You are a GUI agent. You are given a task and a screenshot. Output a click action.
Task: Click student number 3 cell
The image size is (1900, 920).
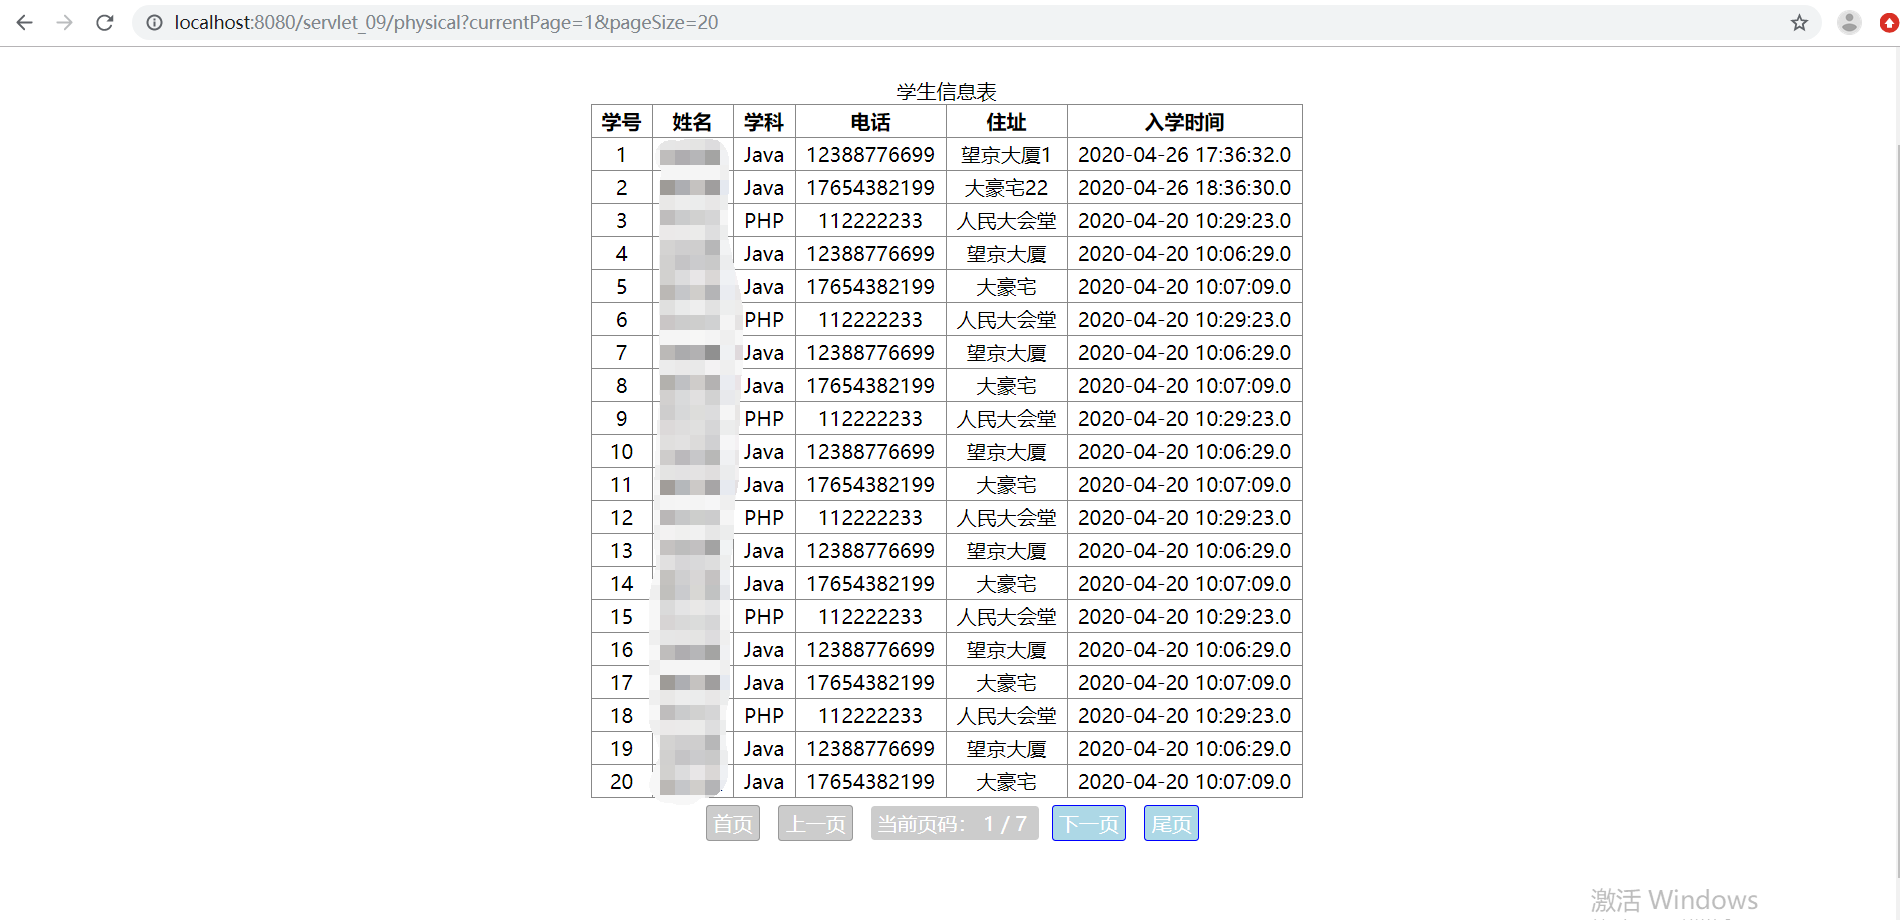click(622, 221)
